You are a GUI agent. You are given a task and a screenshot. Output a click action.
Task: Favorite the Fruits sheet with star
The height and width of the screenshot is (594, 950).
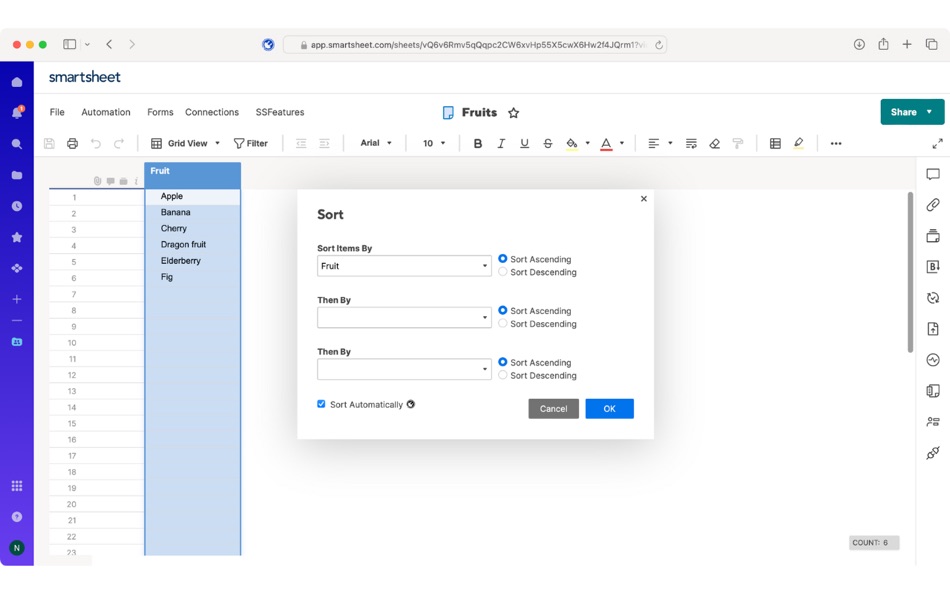point(514,113)
